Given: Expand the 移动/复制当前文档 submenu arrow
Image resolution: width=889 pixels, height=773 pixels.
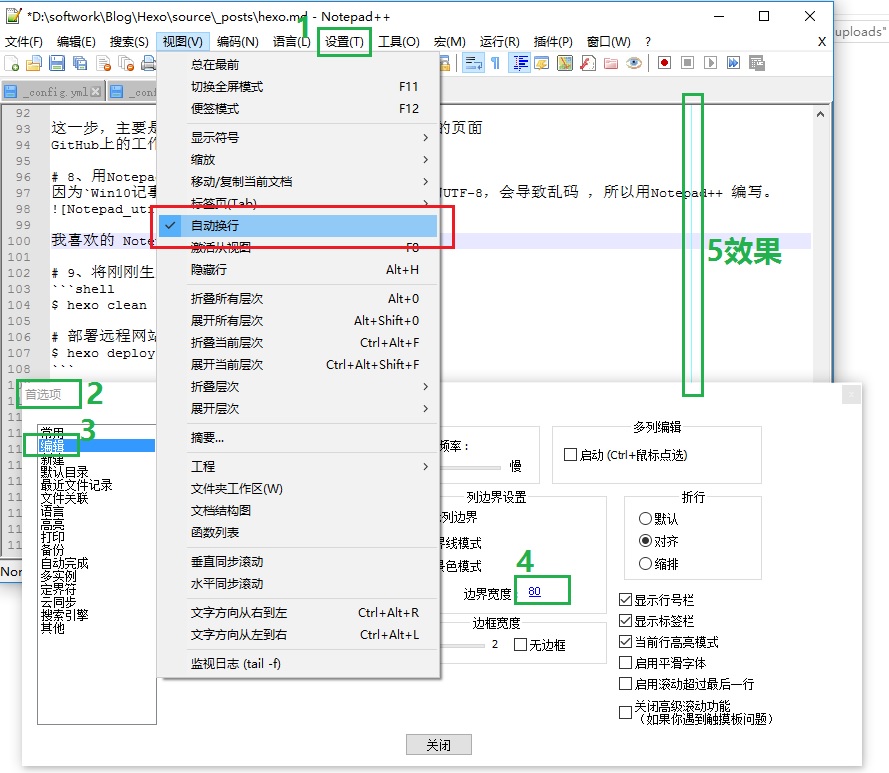Looking at the screenshot, I should click(425, 181).
